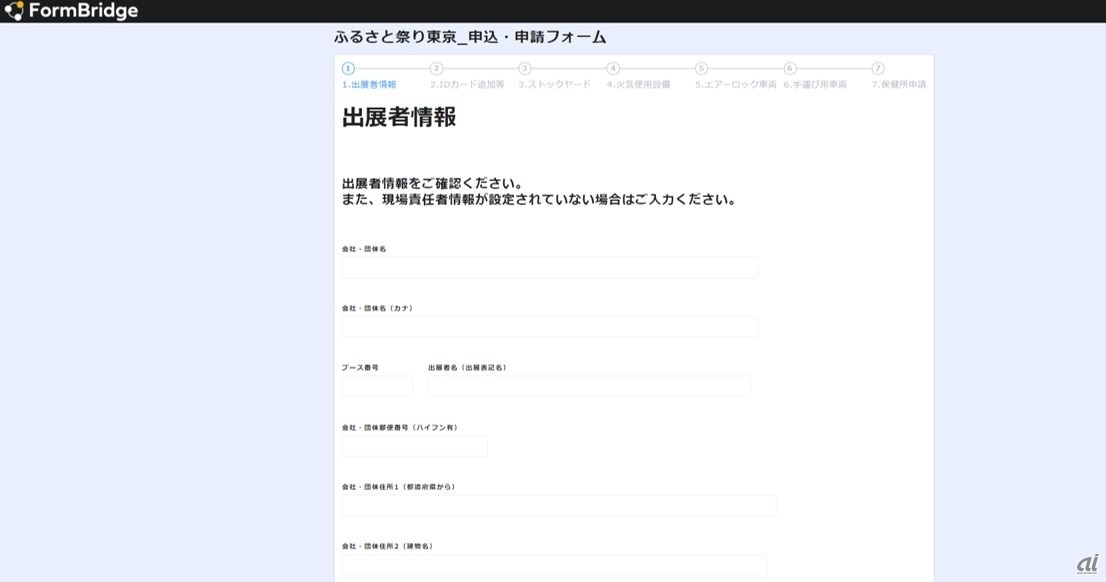Click the FormBridge logo icon
Viewport: 1106px width, 582px height.
click(x=15, y=11)
